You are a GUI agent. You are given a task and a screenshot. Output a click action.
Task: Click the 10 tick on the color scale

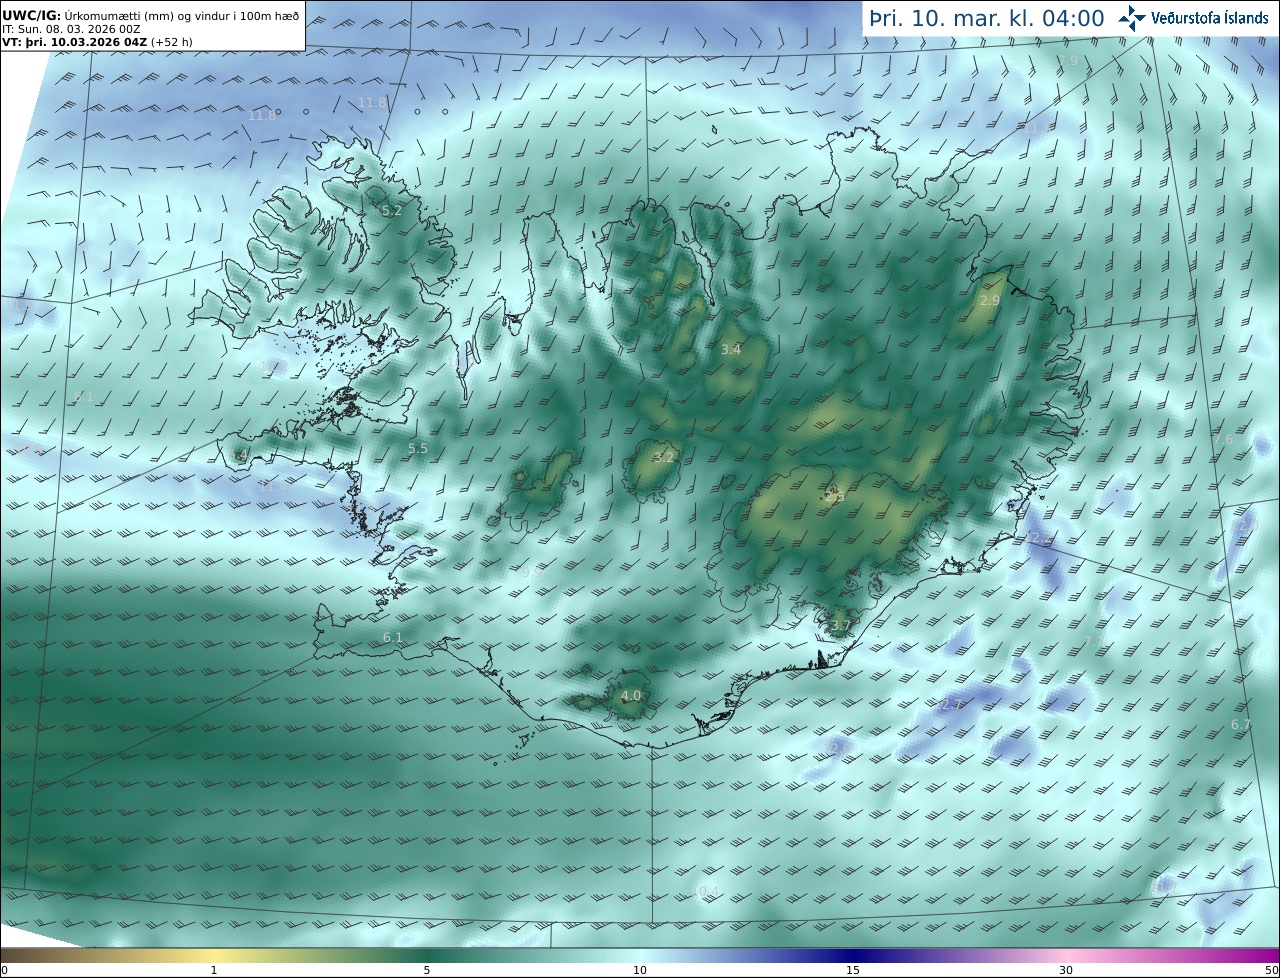coord(640,970)
